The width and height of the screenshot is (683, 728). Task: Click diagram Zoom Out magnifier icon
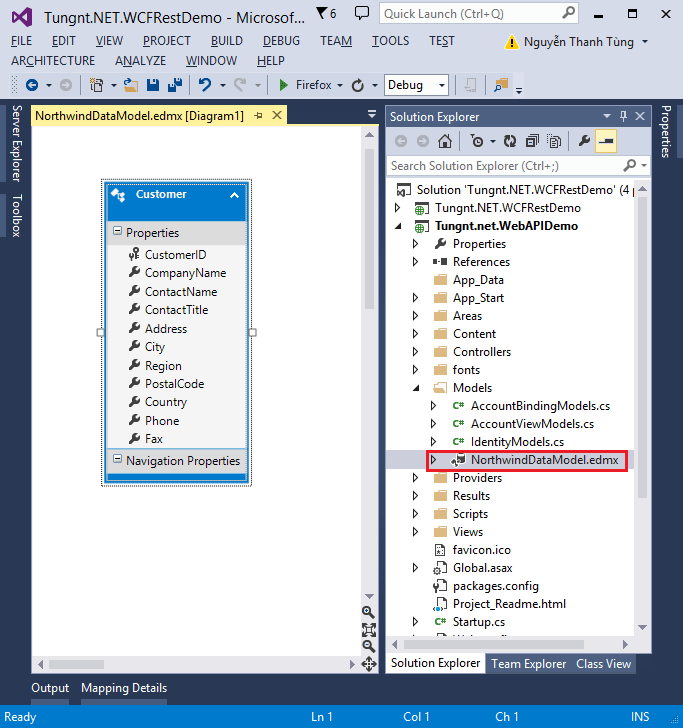click(369, 646)
